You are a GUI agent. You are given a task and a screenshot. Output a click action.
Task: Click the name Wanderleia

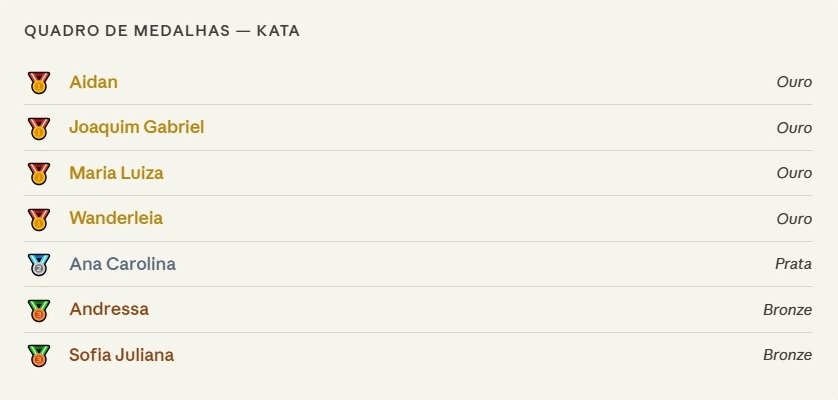point(116,218)
